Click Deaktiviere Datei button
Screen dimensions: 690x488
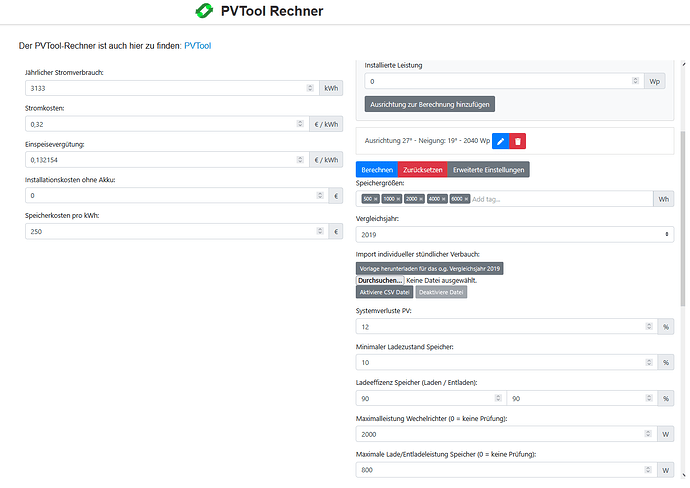click(x=441, y=292)
